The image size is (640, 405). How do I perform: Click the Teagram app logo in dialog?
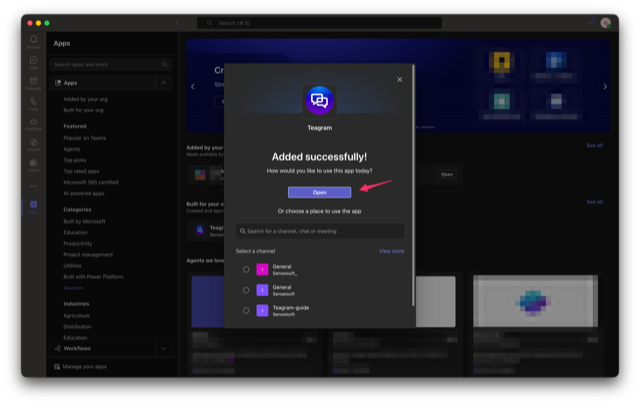(320, 100)
